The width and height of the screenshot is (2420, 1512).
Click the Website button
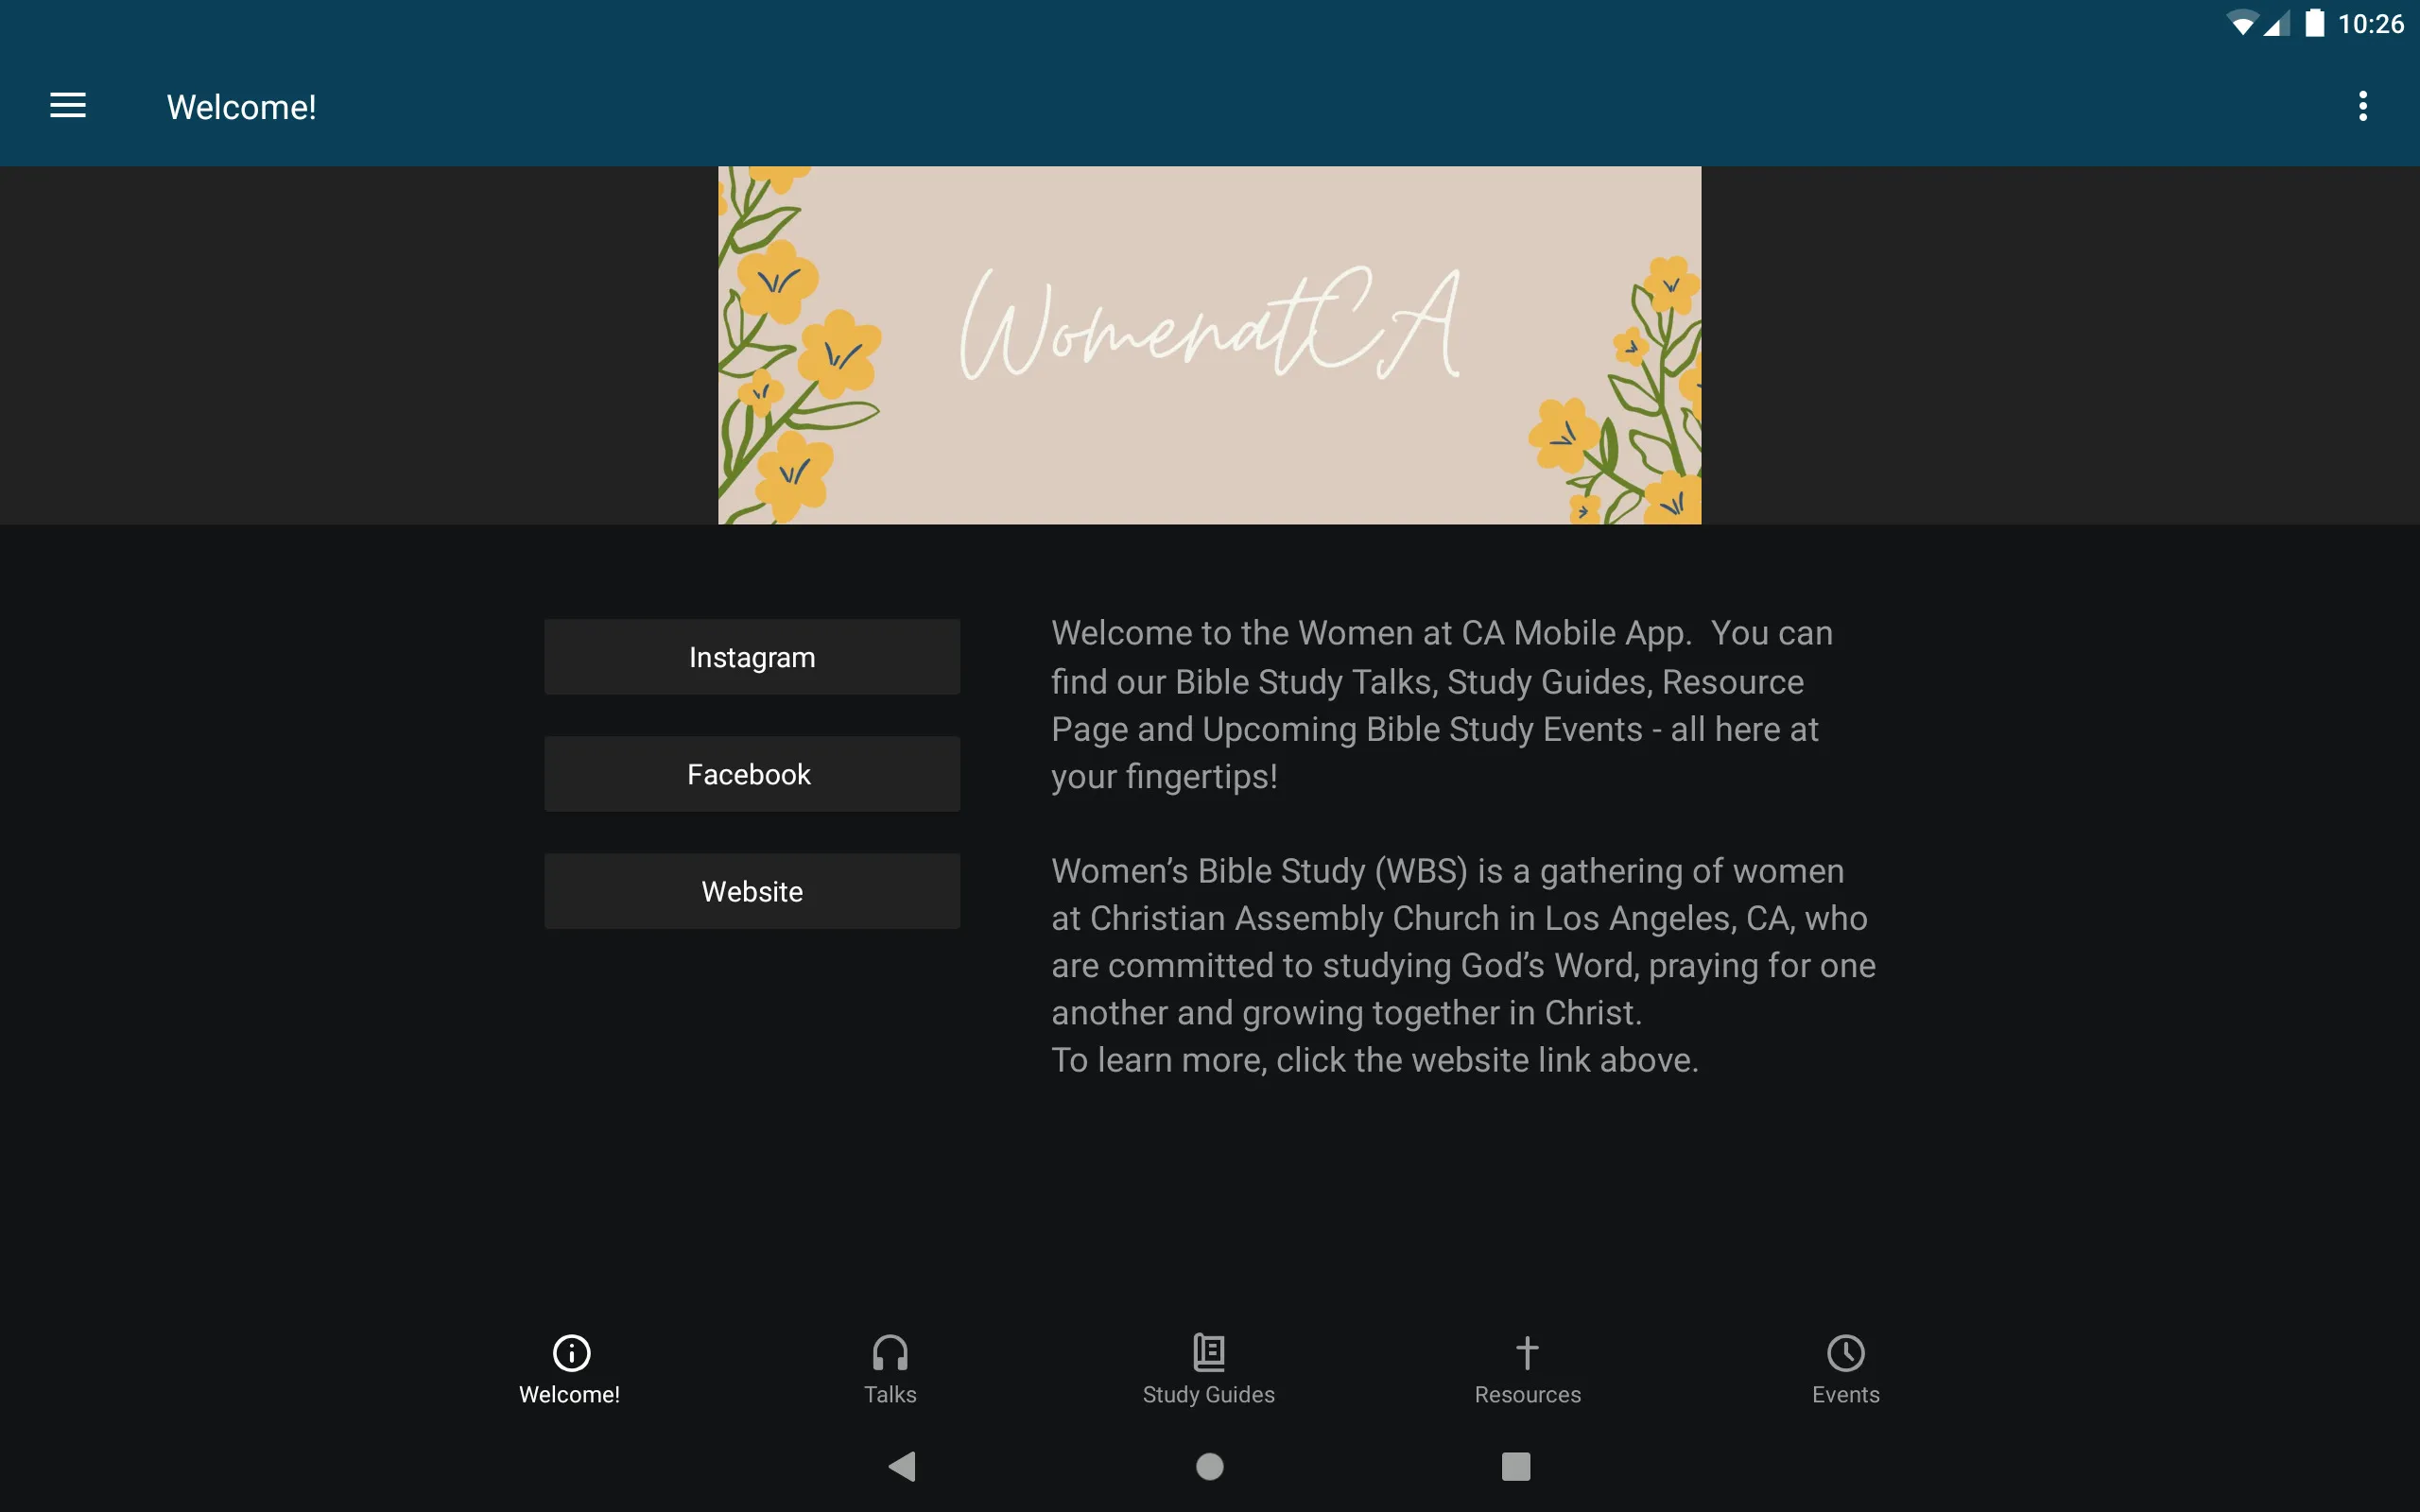click(x=751, y=890)
